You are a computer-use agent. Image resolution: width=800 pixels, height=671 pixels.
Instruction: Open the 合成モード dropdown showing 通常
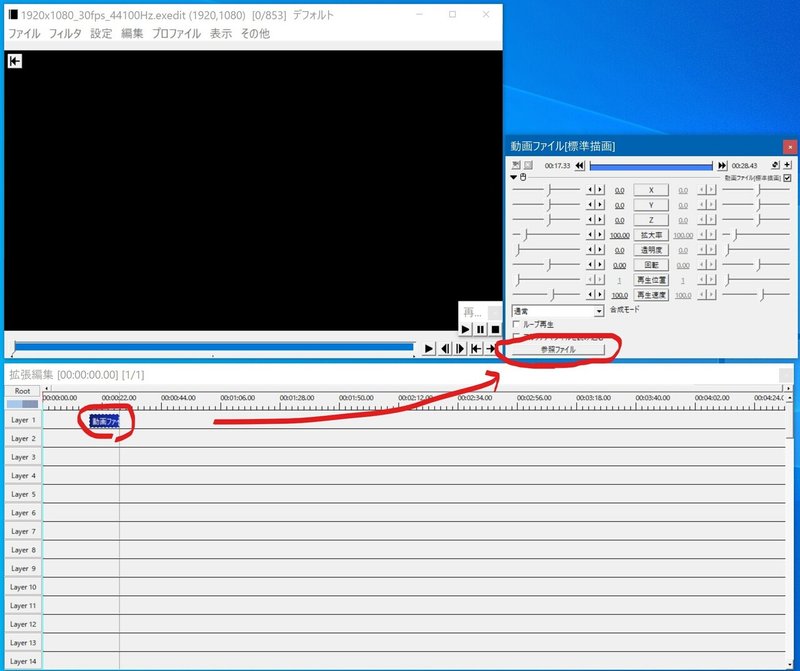pos(558,311)
